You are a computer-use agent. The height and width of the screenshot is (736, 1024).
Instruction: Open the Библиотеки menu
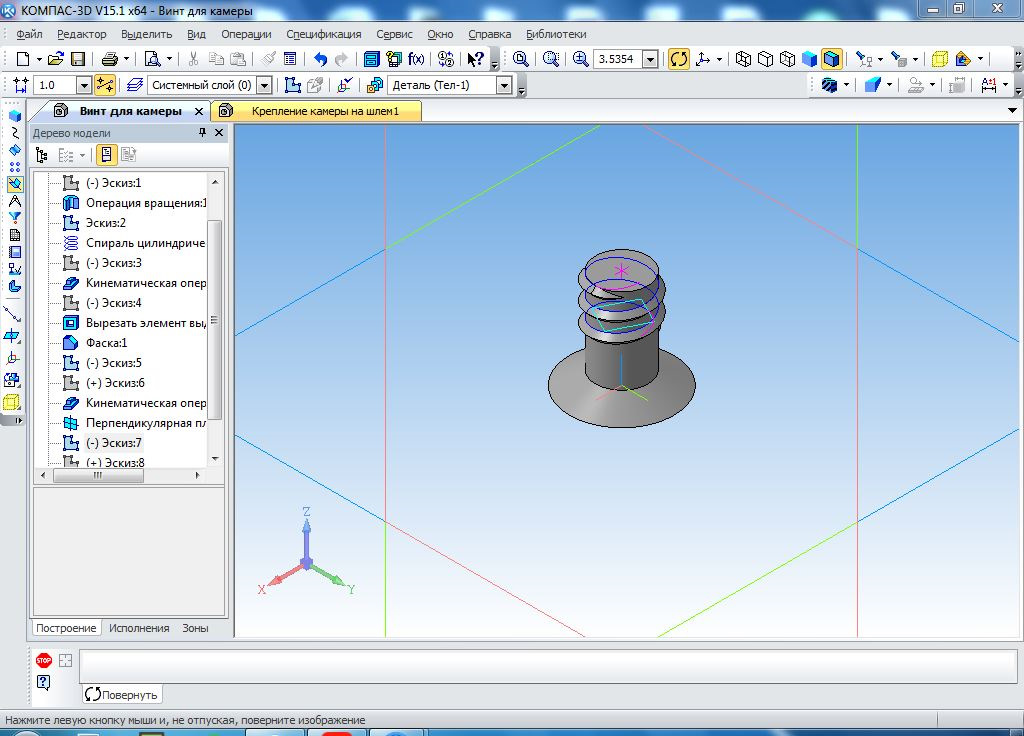point(556,34)
